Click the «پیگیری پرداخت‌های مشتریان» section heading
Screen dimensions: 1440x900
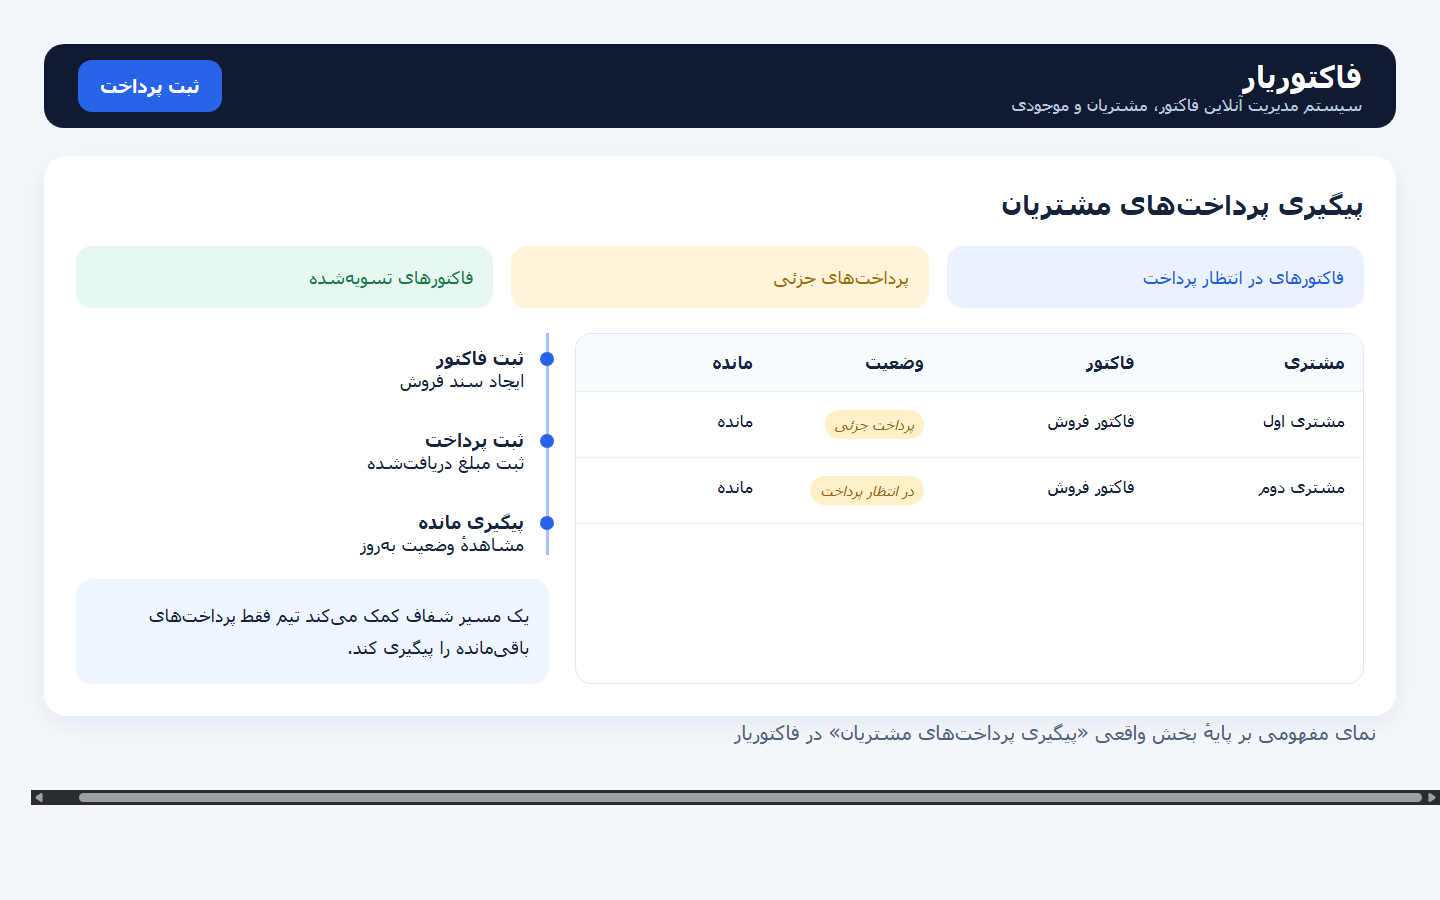(x=1182, y=205)
